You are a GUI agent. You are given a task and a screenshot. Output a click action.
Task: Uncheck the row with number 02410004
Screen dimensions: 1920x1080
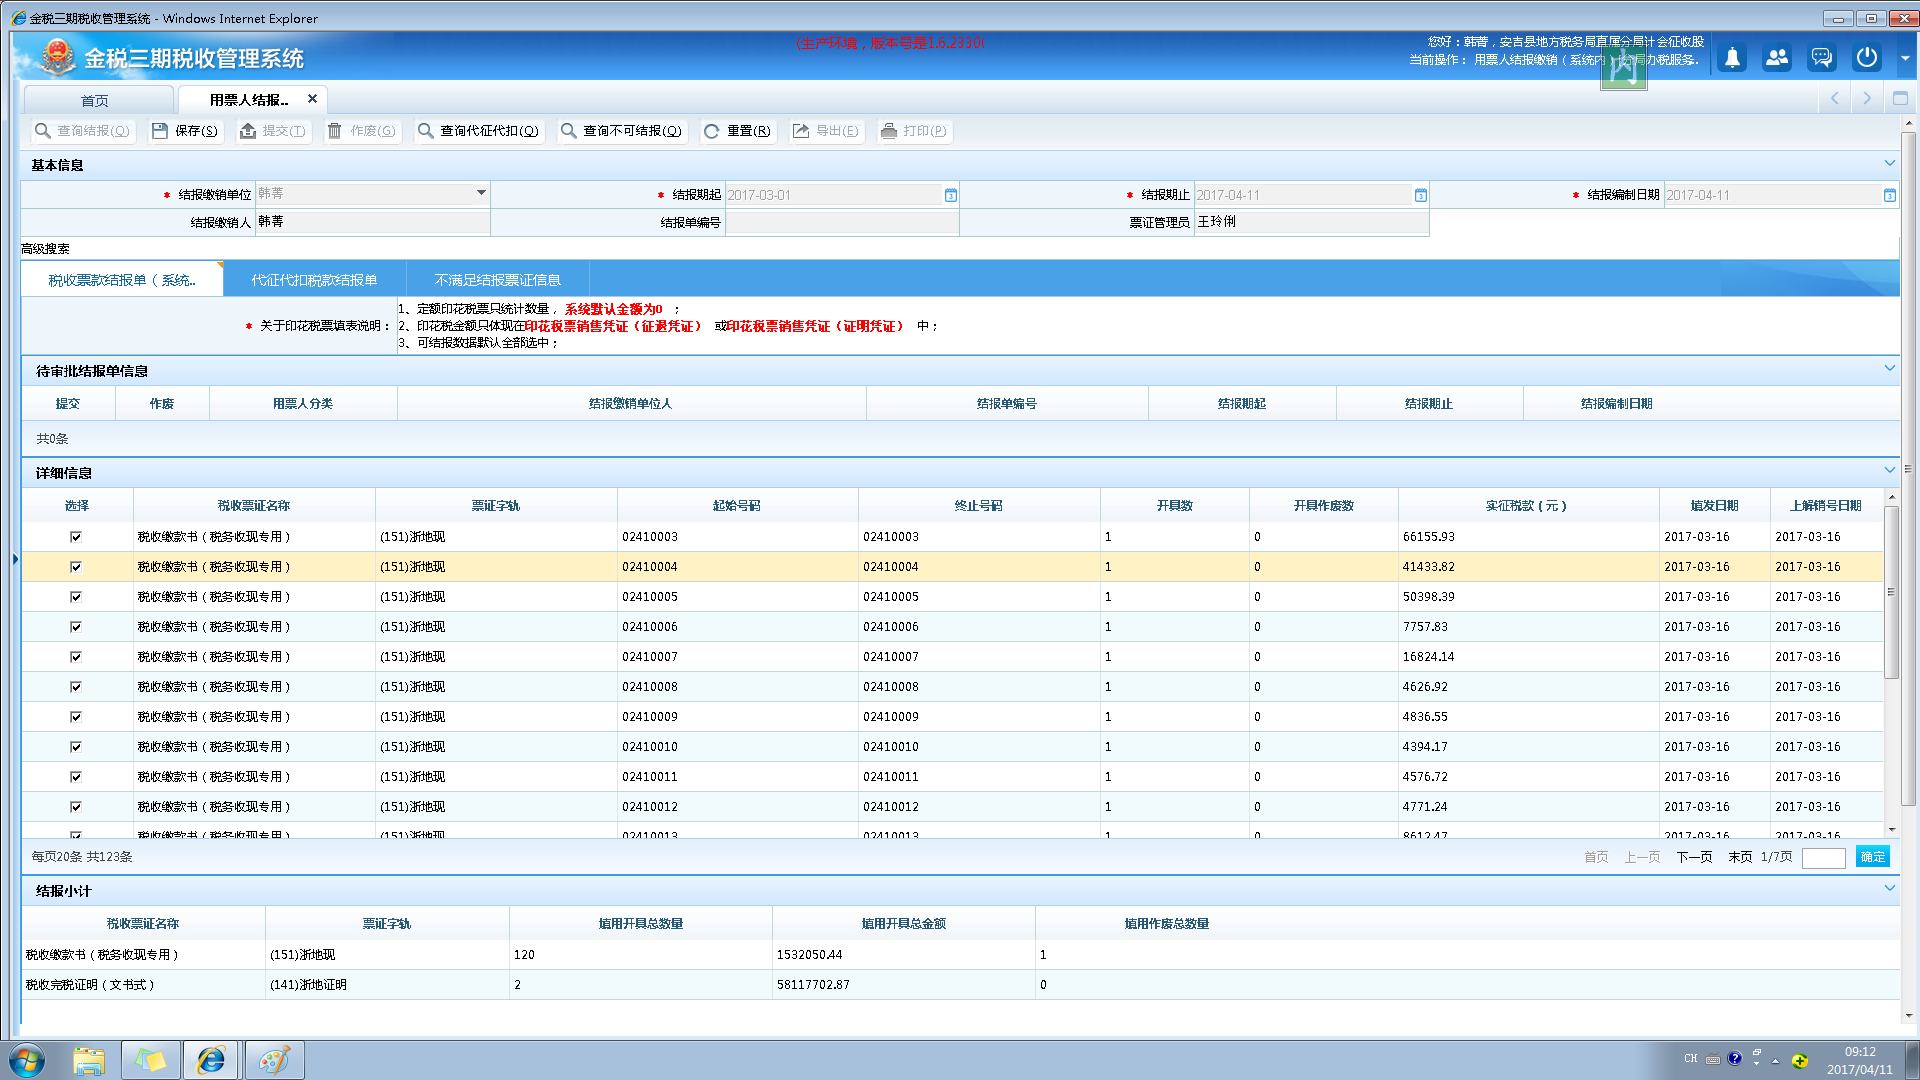76,567
